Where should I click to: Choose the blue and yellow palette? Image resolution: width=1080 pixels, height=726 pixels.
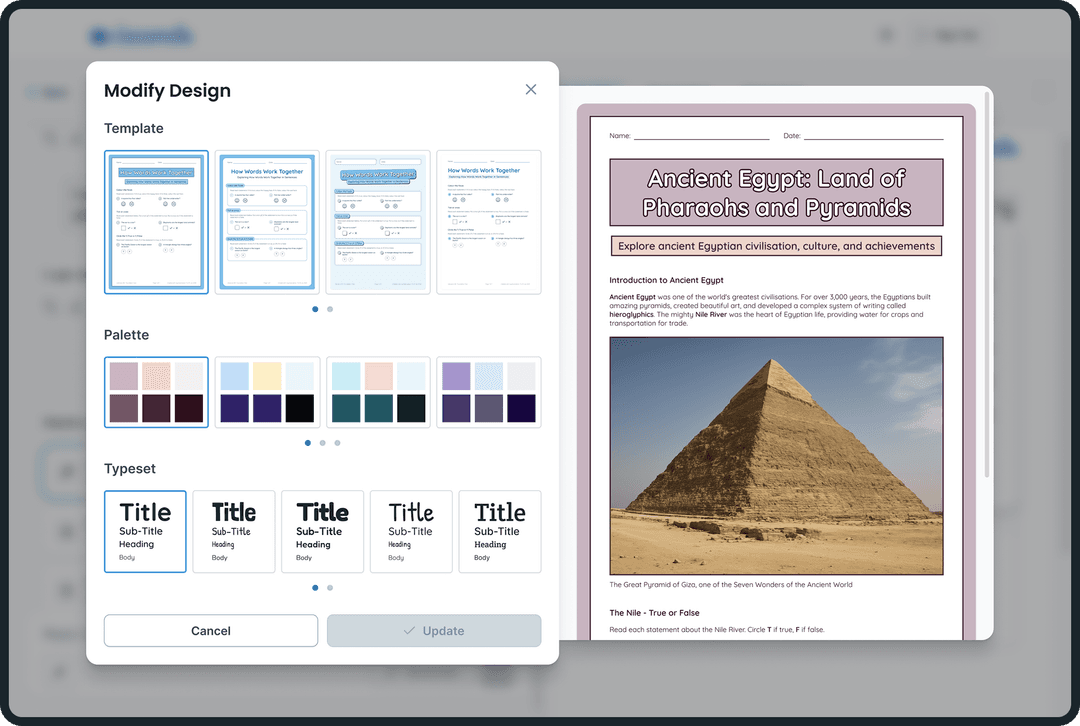pos(267,392)
